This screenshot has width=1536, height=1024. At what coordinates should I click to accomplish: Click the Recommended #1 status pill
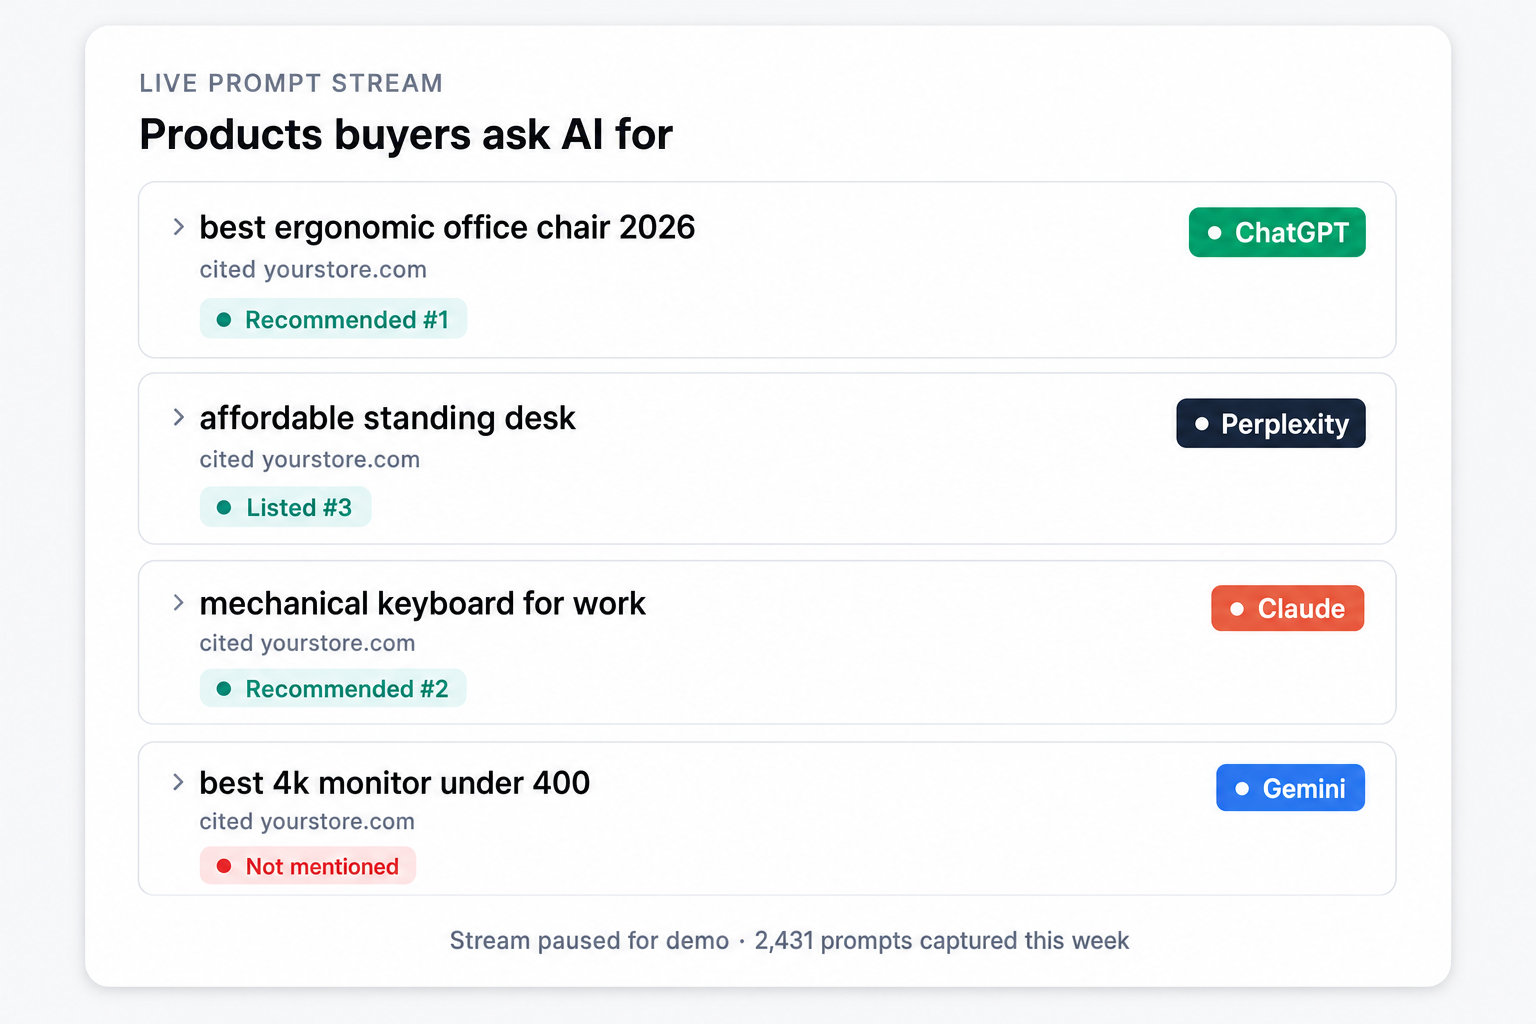(x=333, y=319)
